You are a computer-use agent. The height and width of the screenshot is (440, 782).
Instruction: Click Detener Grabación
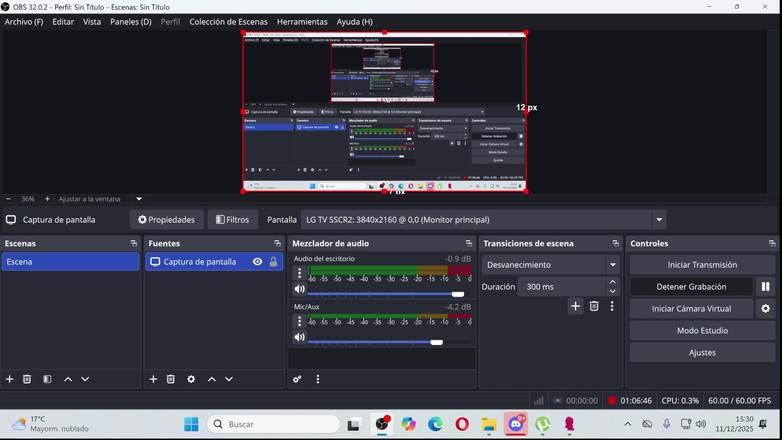691,287
